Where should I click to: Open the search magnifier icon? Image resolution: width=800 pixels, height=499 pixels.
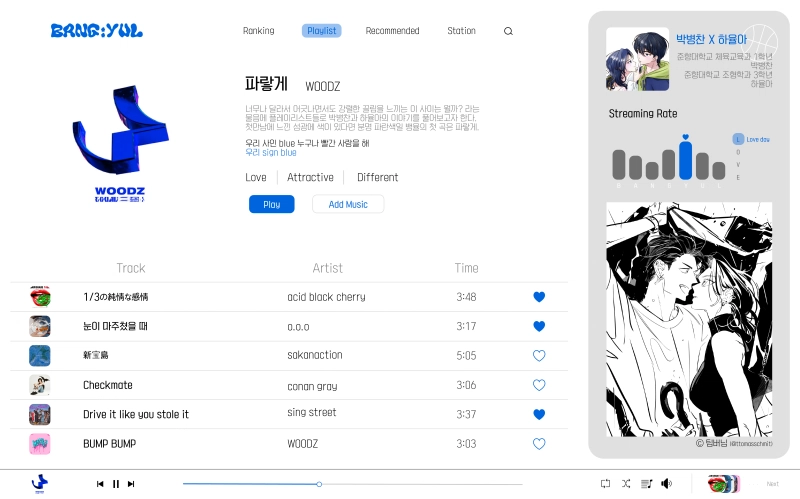click(508, 31)
